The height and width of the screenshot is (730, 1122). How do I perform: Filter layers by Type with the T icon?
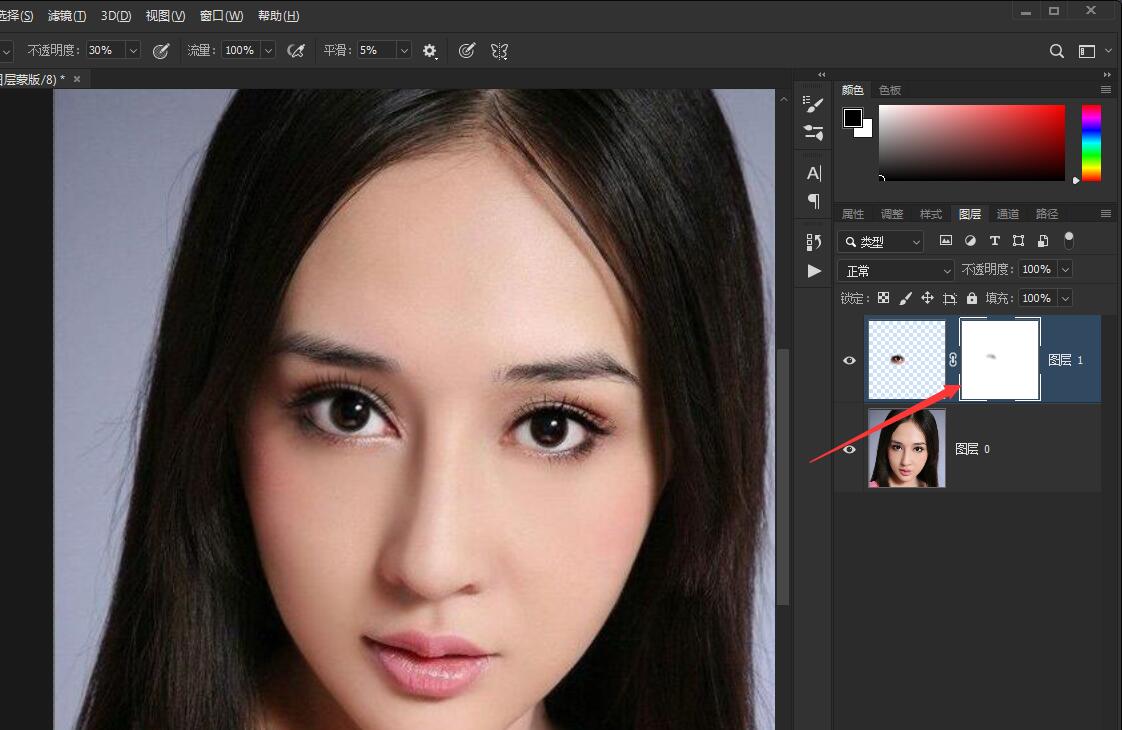pyautogui.click(x=995, y=240)
